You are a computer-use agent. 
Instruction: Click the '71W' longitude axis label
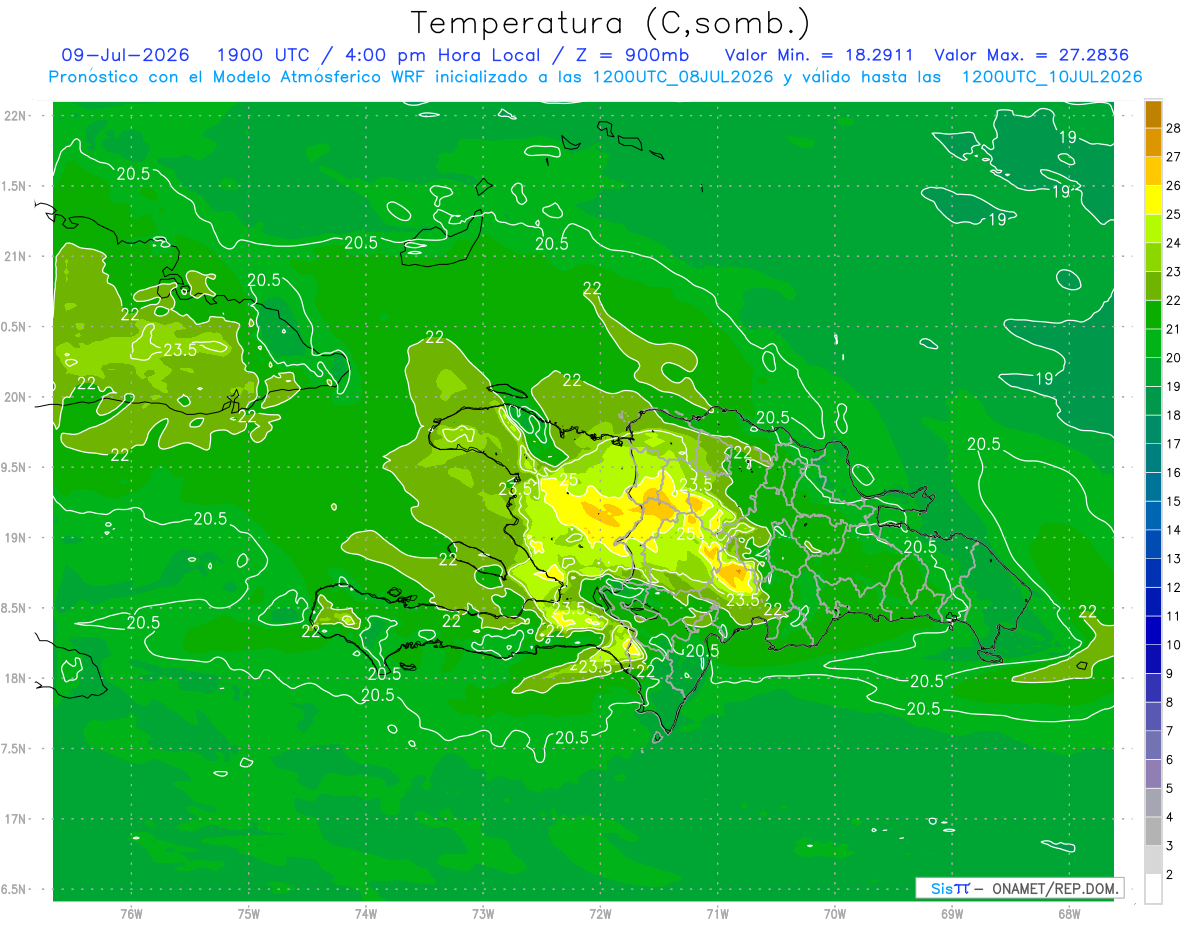point(717,913)
